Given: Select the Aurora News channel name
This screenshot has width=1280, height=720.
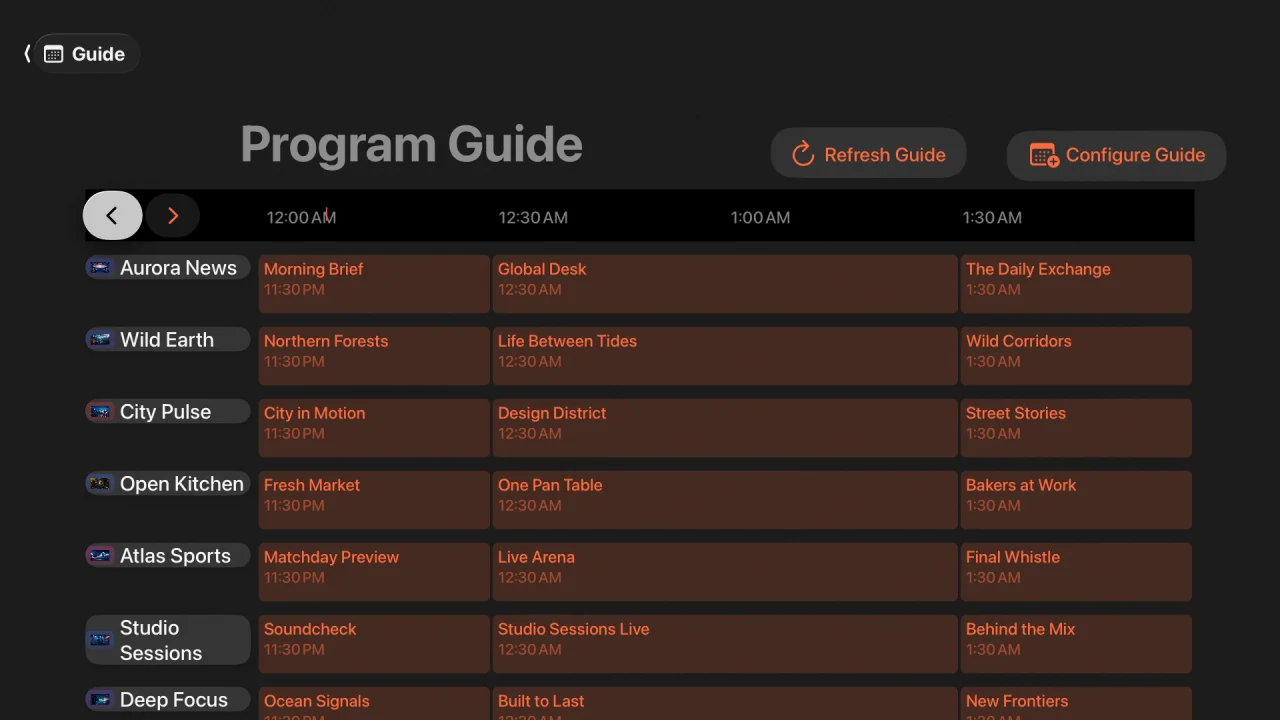Looking at the screenshot, I should pos(178,268).
